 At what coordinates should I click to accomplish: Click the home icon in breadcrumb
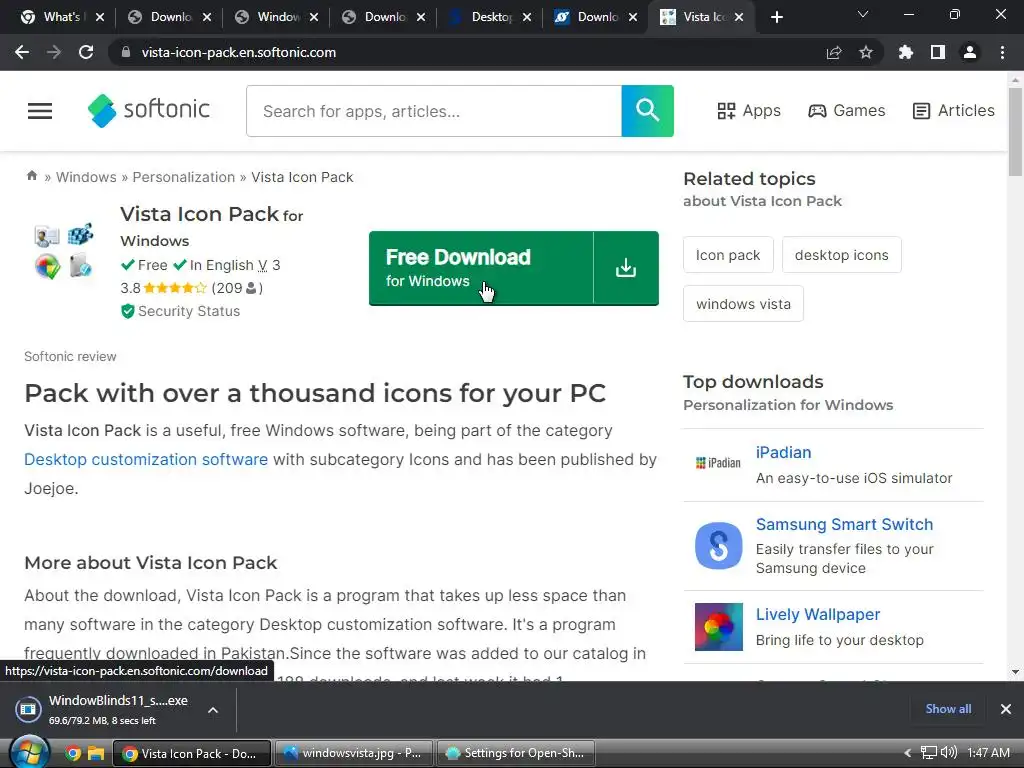[x=31, y=176]
